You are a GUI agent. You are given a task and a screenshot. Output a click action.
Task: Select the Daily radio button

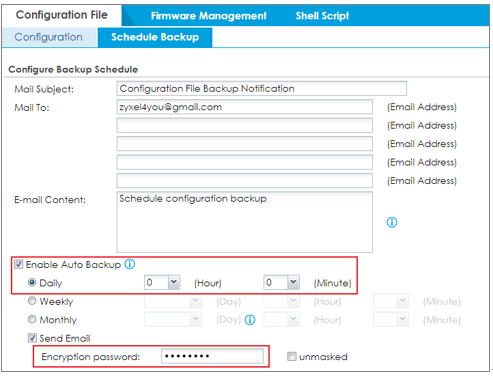pos(32,283)
